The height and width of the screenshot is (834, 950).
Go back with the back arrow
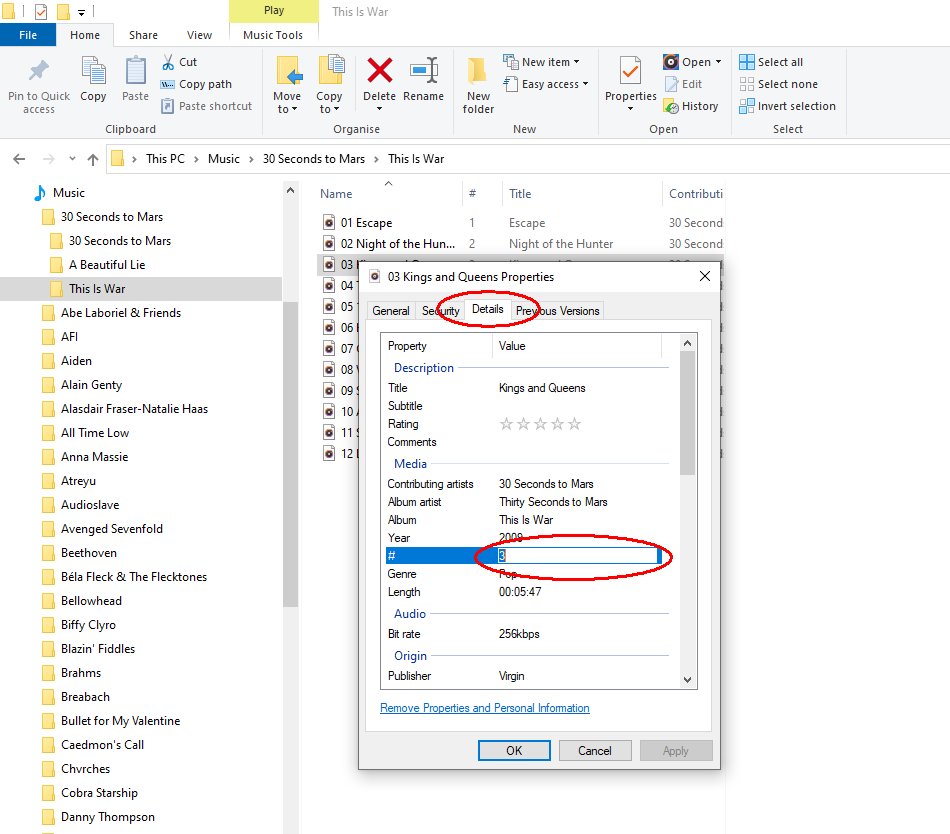[19, 159]
